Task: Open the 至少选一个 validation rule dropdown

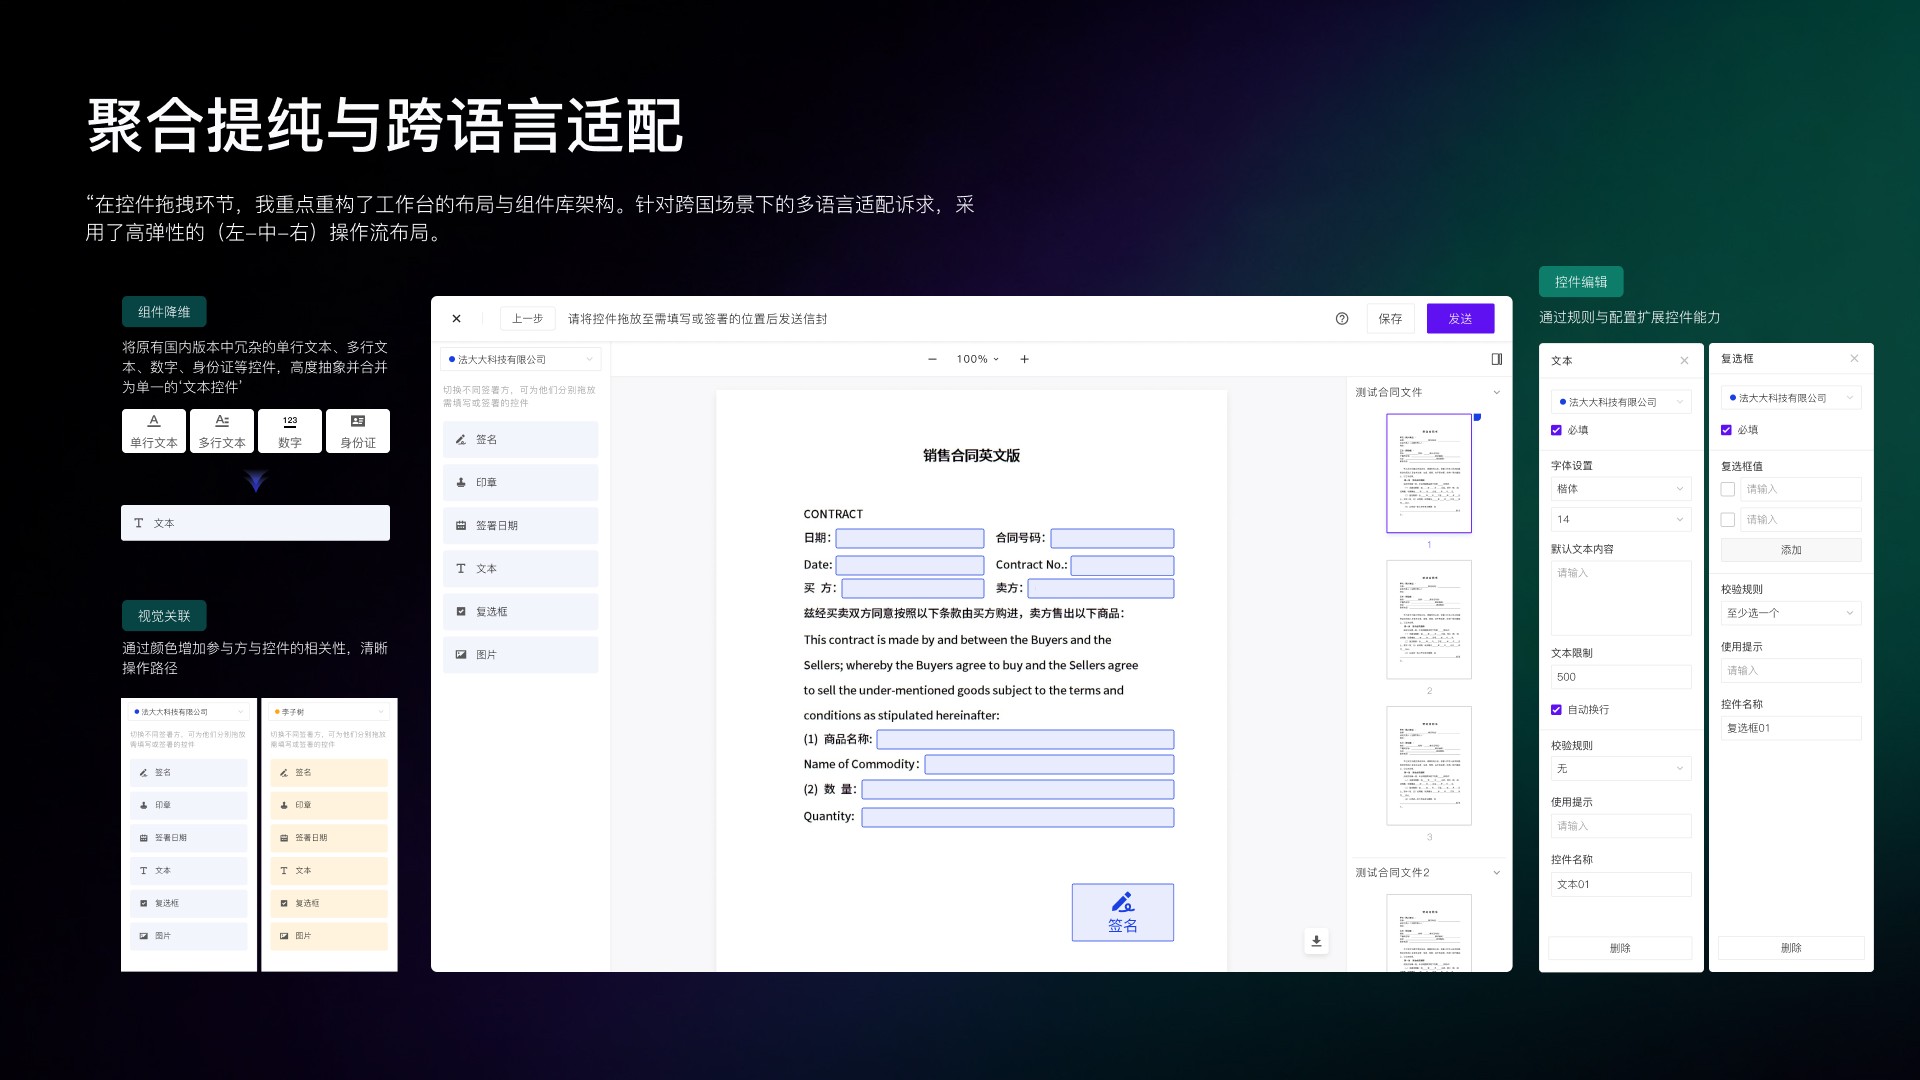Action: tap(1790, 613)
